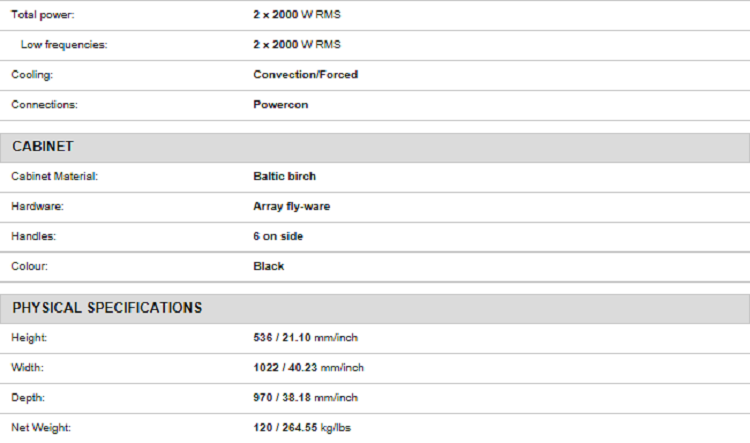Click the Hardware row label
The height and width of the screenshot is (443, 750).
(38, 206)
